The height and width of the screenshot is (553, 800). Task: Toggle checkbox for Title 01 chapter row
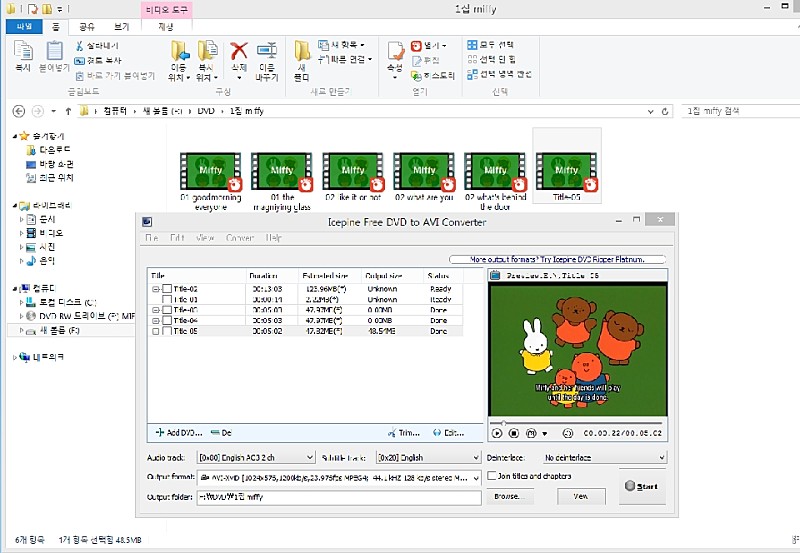pos(167,299)
